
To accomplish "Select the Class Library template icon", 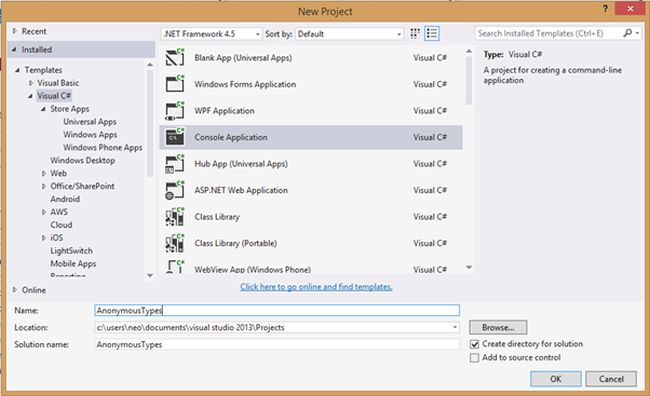I will pyautogui.click(x=175, y=217).
